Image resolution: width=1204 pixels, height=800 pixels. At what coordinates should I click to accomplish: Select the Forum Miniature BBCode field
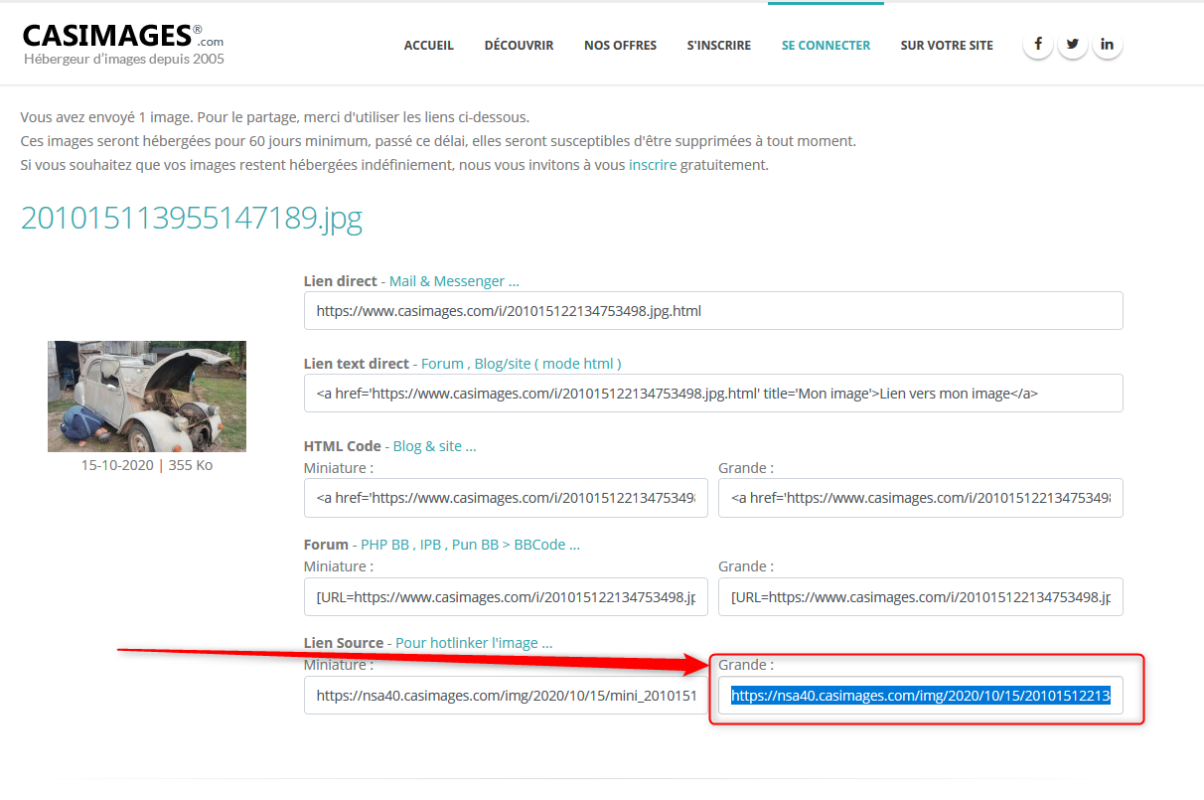pyautogui.click(x=505, y=597)
